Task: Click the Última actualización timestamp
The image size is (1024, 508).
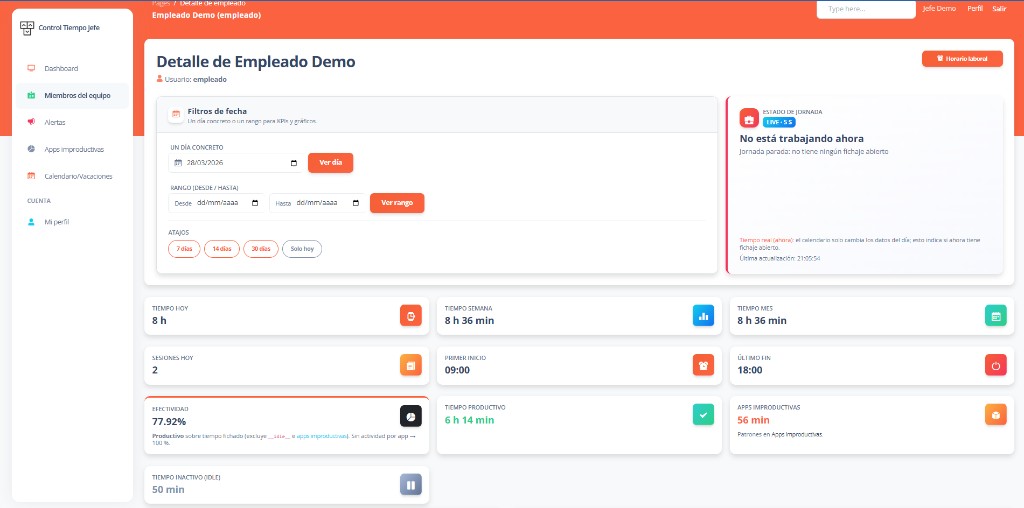Action: tap(780, 259)
